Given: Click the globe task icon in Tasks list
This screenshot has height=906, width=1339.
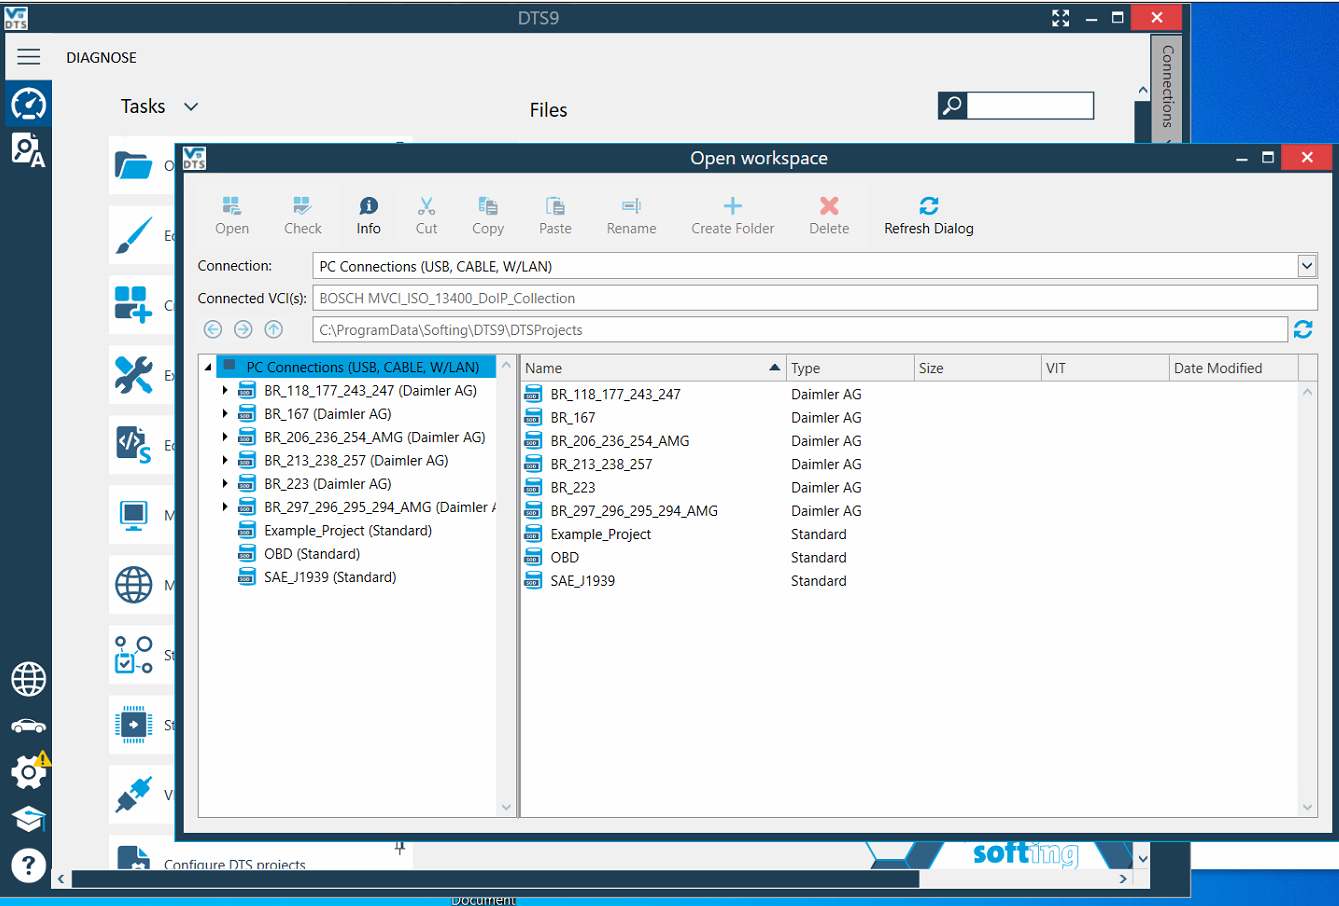Looking at the screenshot, I should (x=133, y=585).
